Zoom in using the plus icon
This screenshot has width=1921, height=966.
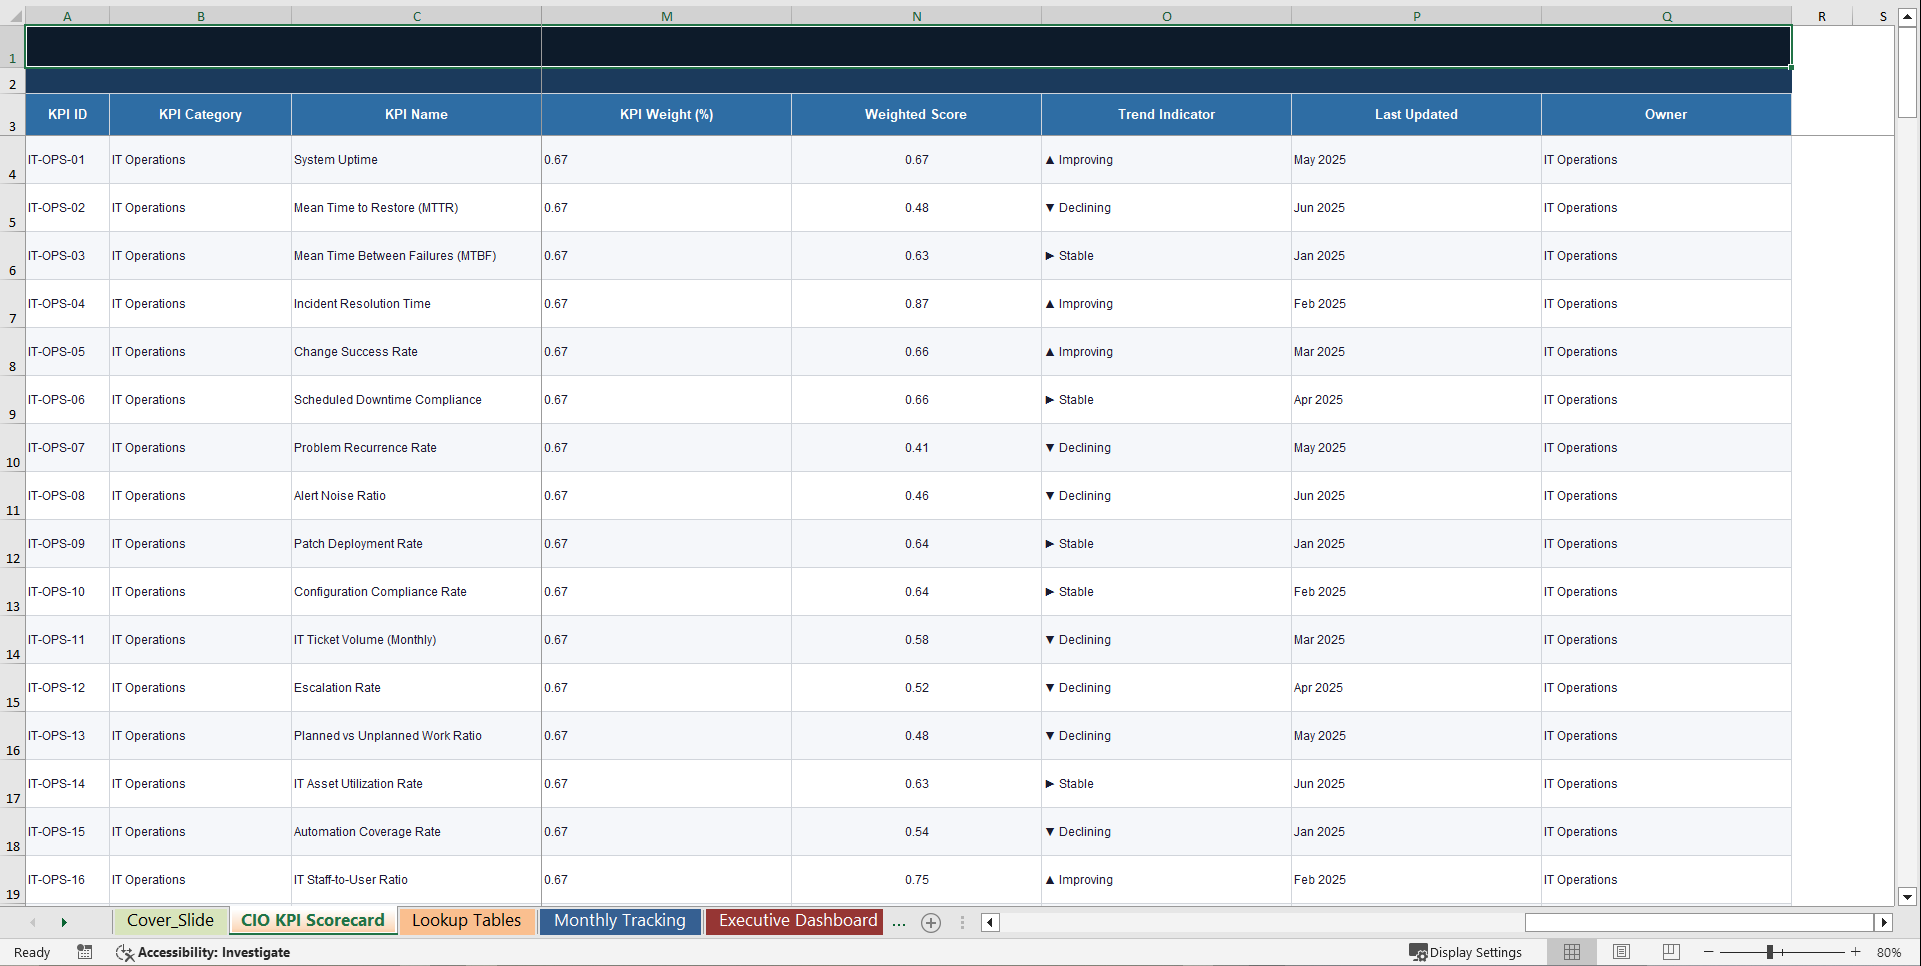click(1857, 952)
